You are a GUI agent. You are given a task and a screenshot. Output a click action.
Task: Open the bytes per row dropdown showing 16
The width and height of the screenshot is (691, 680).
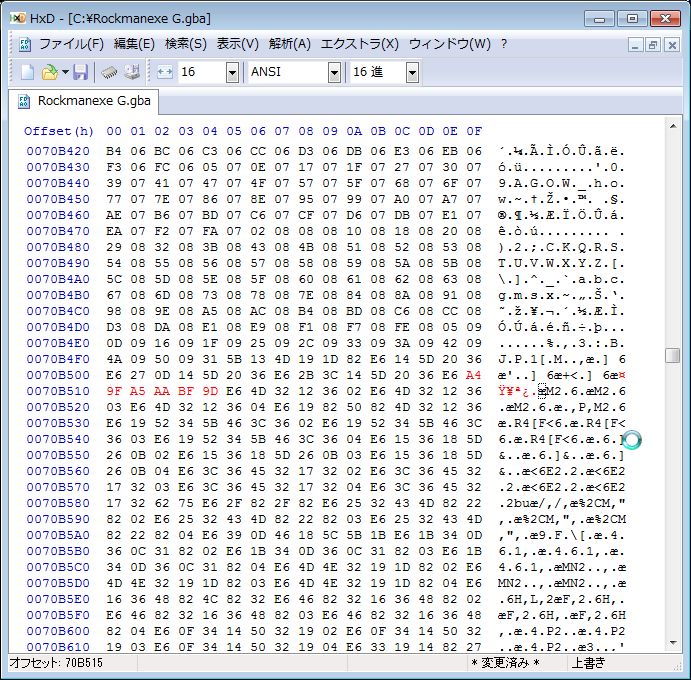click(x=232, y=72)
